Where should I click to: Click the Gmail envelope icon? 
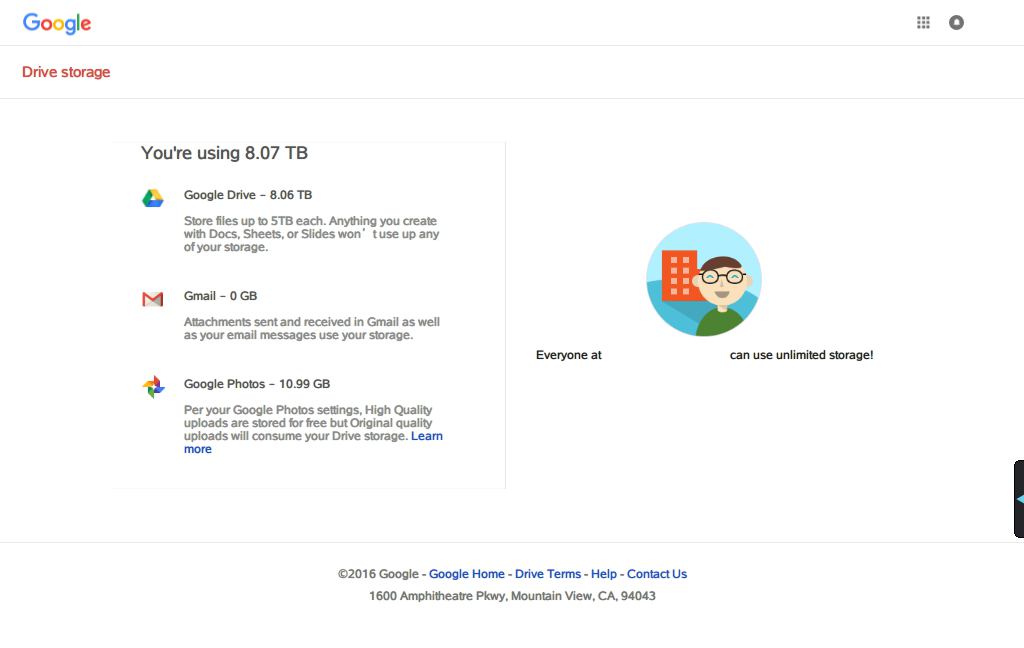pos(152,299)
